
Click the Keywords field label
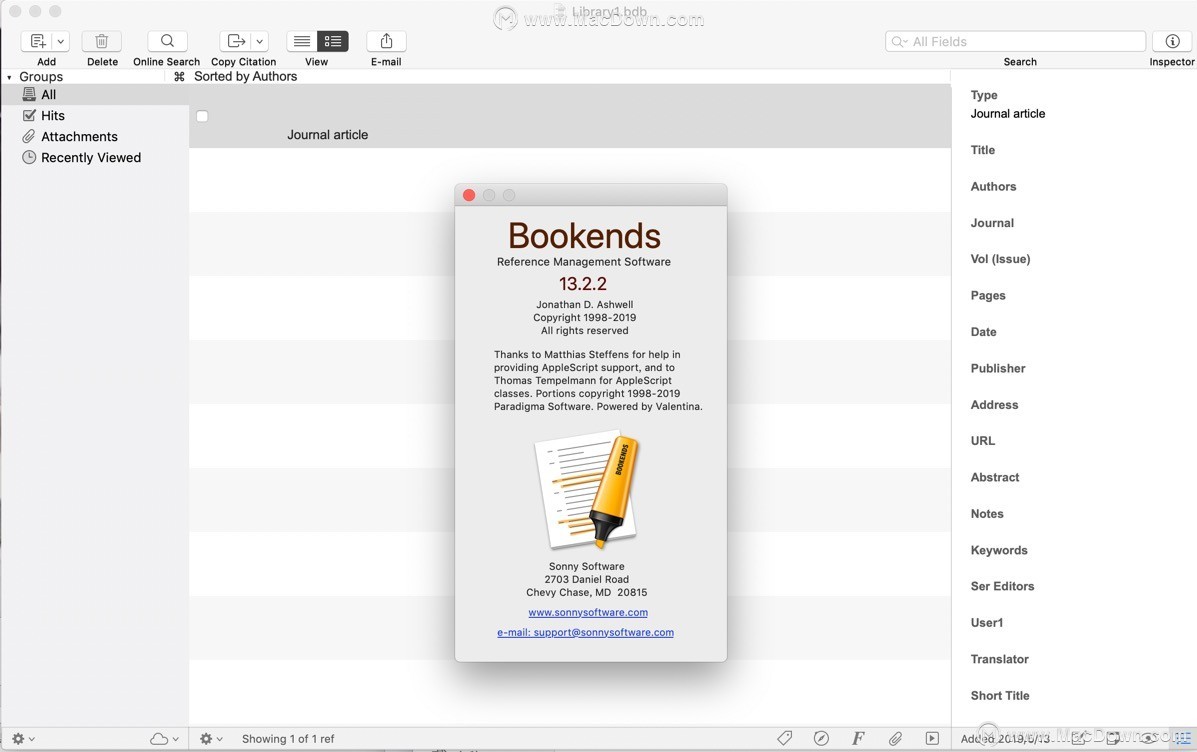(999, 550)
